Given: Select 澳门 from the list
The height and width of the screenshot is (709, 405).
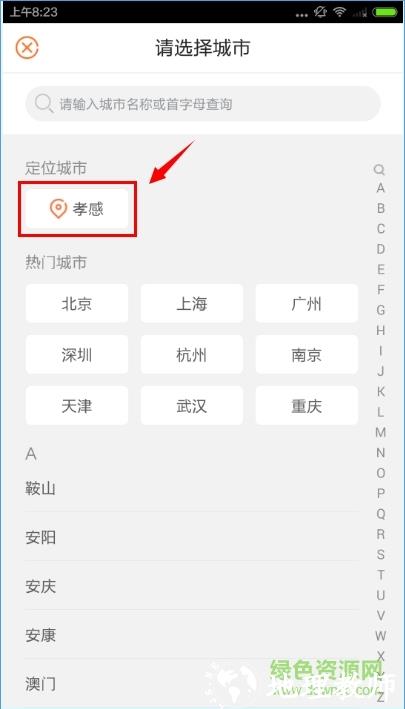Looking at the screenshot, I should (x=192, y=684).
